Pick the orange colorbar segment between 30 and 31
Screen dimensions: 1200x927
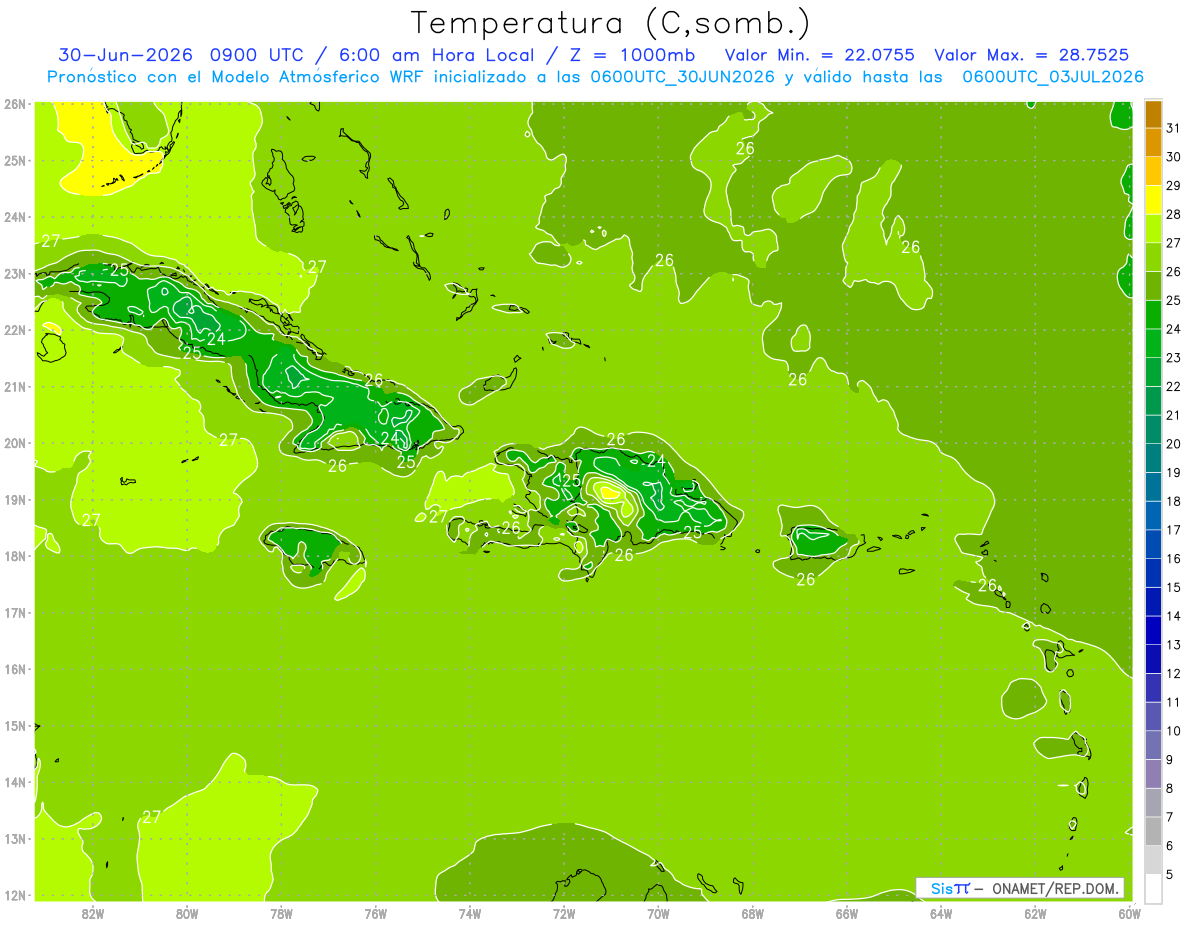[x=1153, y=143]
